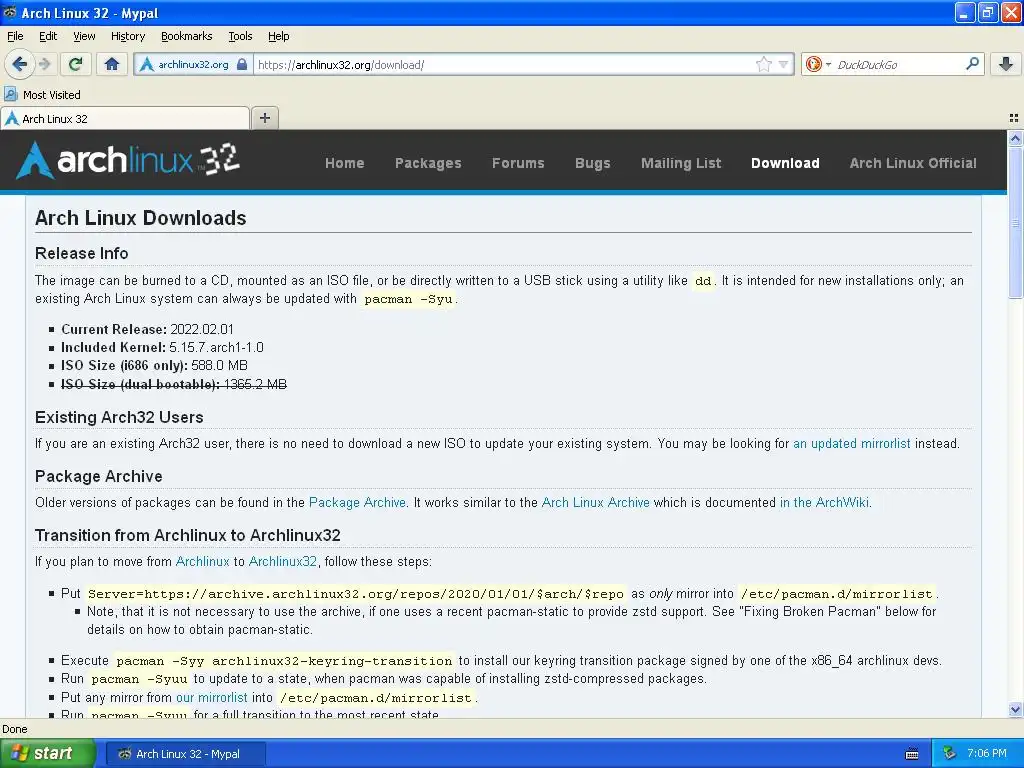Click the 'Current Release: 2022.02.01' line
Viewport: 1024px width, 768px height.
point(147,329)
